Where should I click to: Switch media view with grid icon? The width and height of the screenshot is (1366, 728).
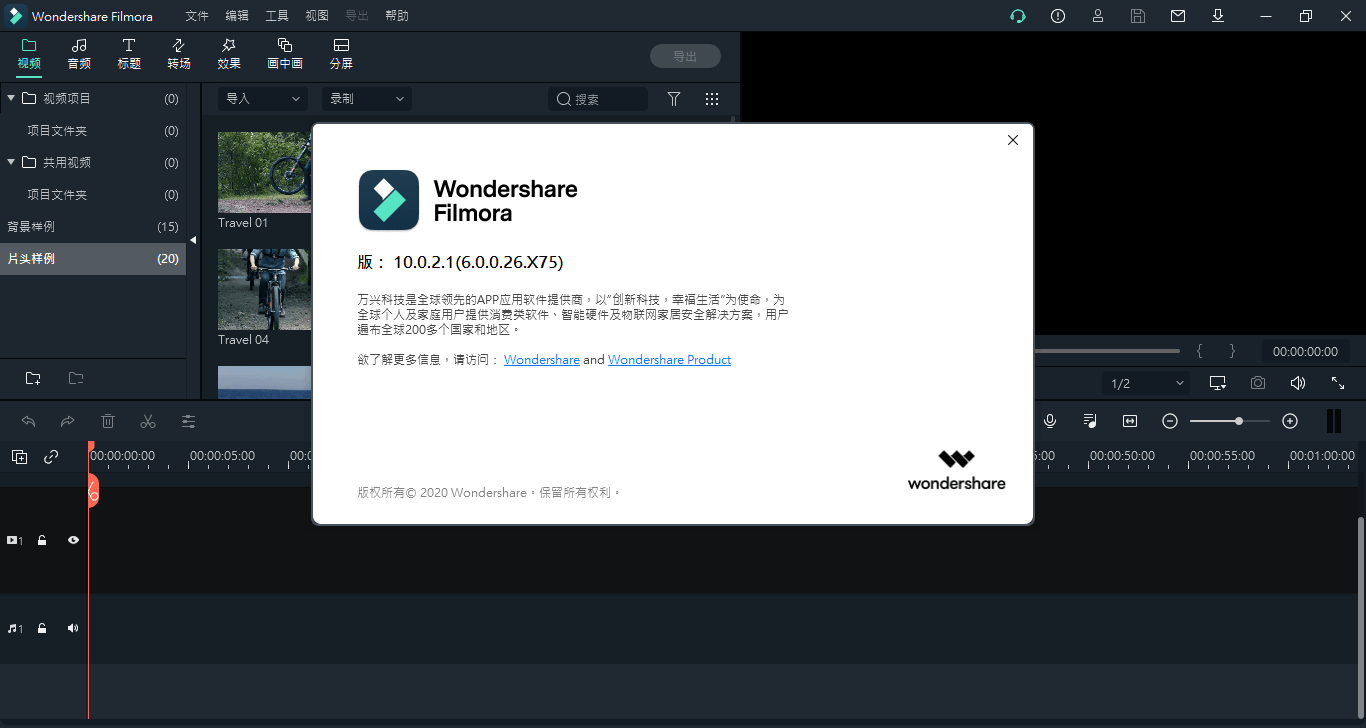[712, 99]
